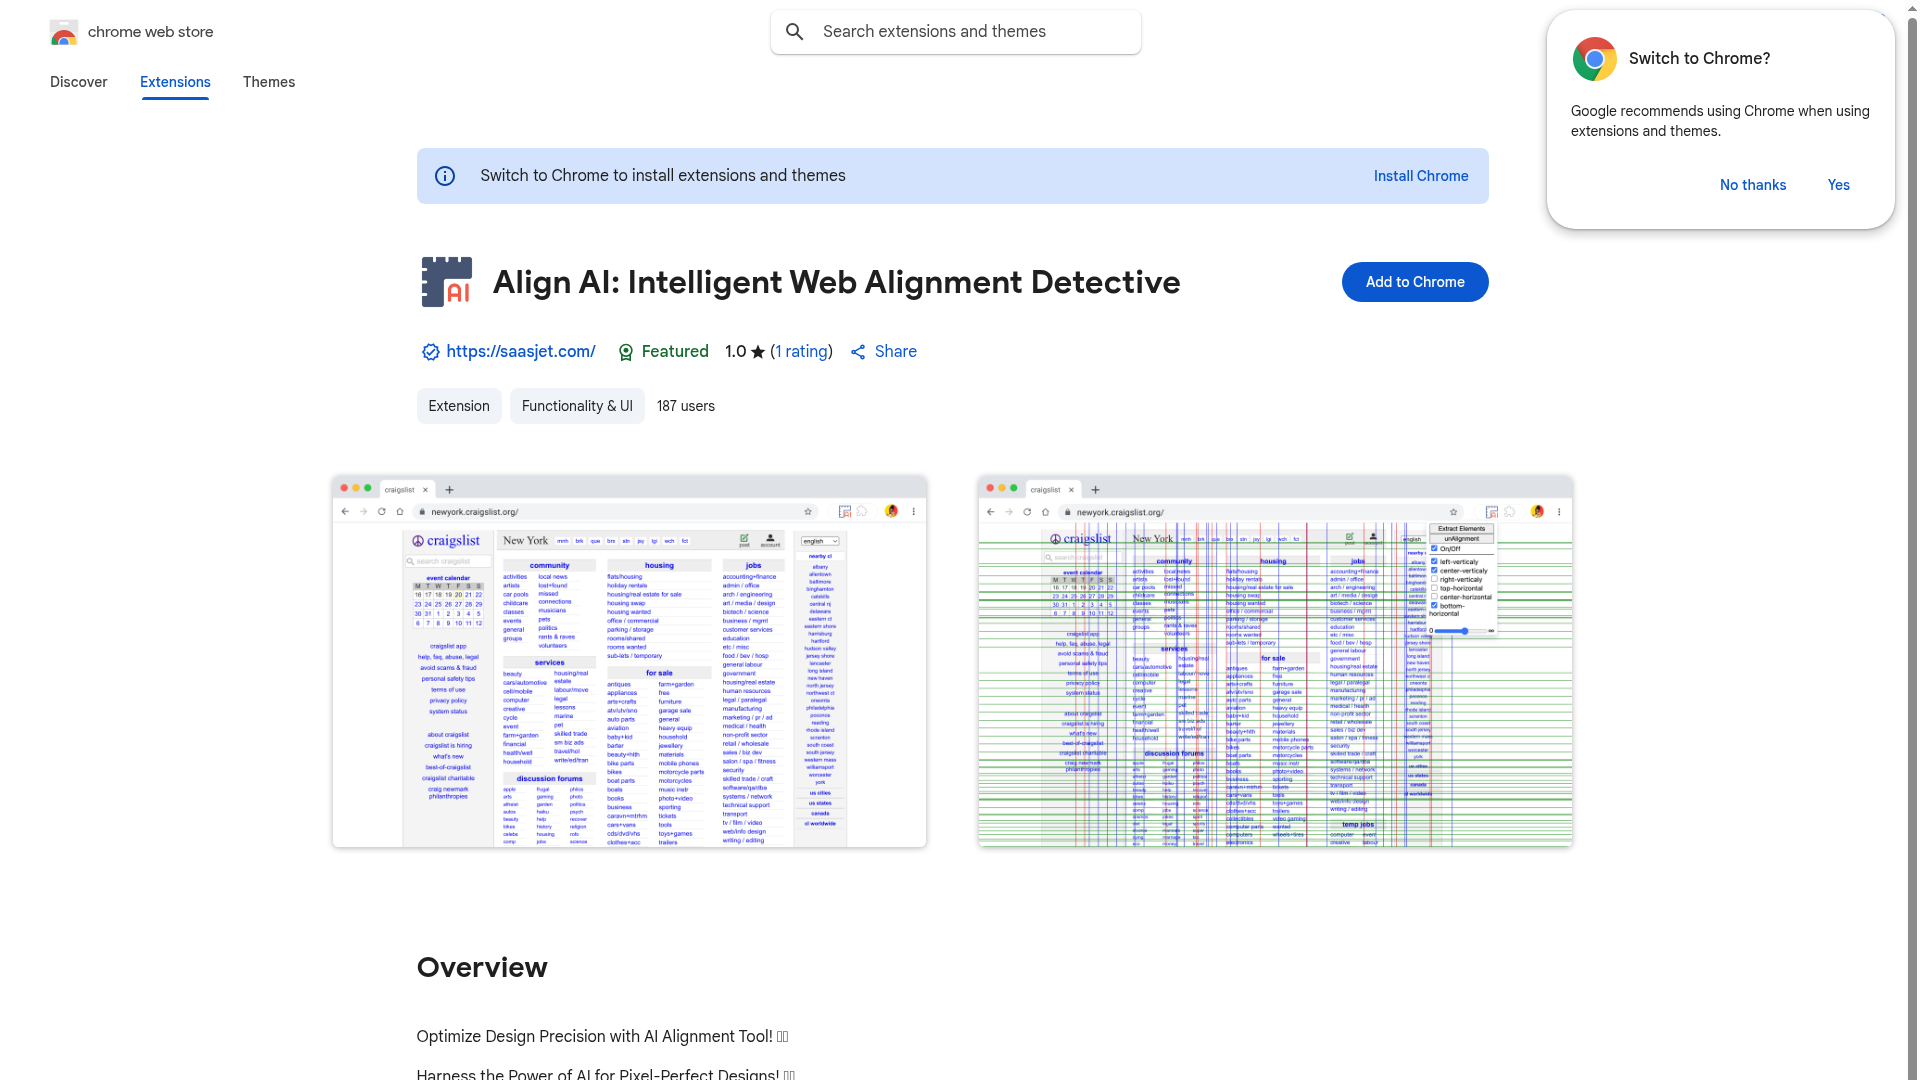Click the info icon in the blue banner
Image resolution: width=1920 pixels, height=1080 pixels.
pos(445,176)
